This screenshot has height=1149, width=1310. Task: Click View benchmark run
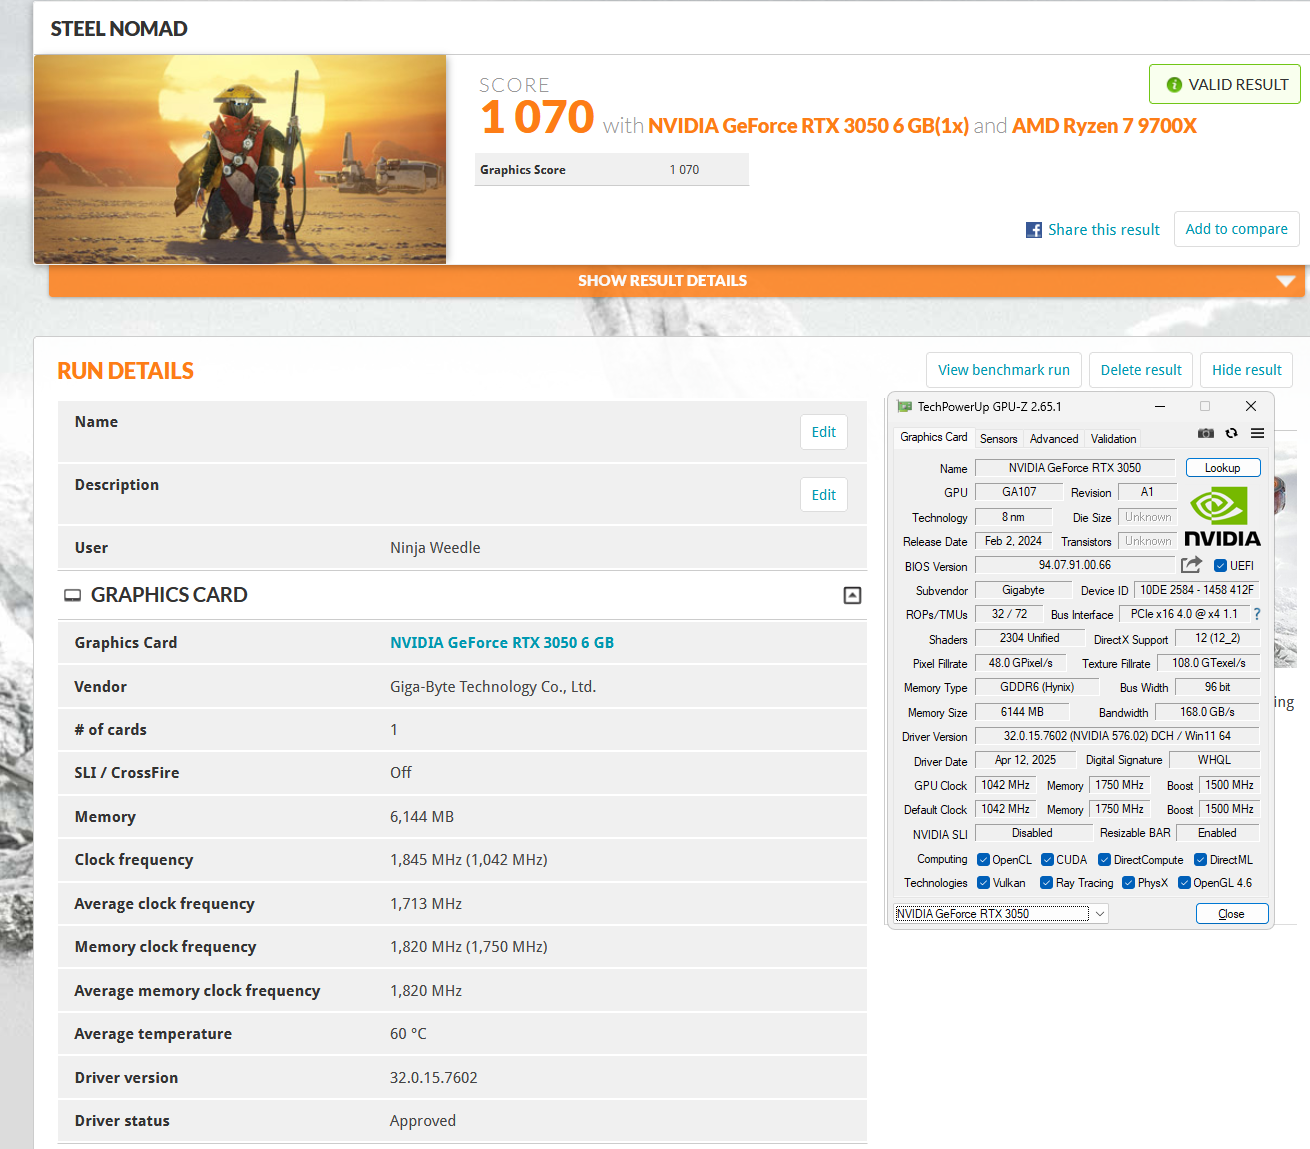coord(1004,370)
